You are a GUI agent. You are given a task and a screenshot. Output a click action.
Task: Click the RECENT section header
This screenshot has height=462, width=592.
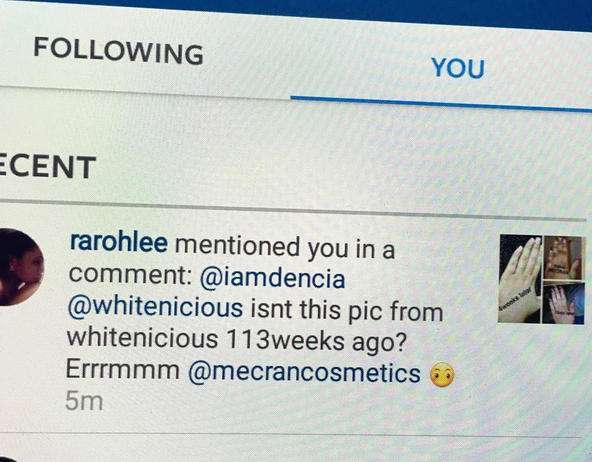[x=48, y=166]
